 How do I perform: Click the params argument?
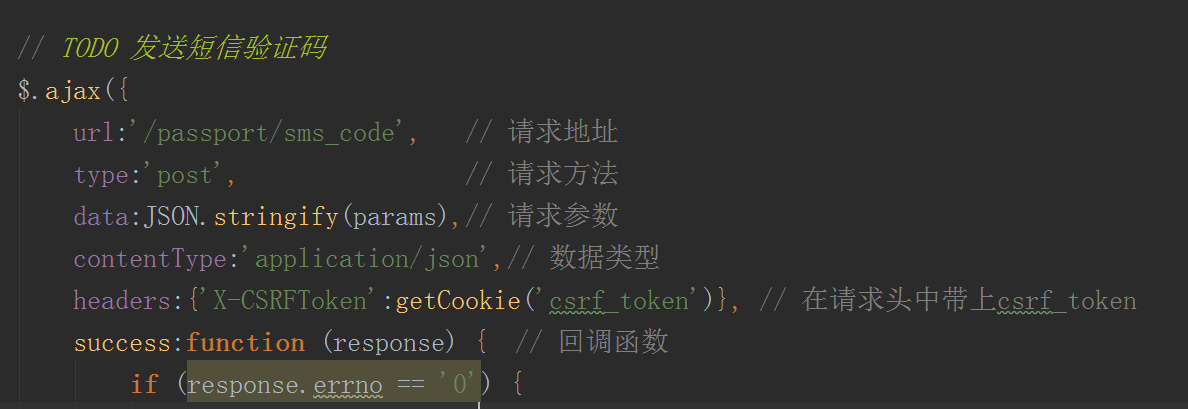coord(395,218)
